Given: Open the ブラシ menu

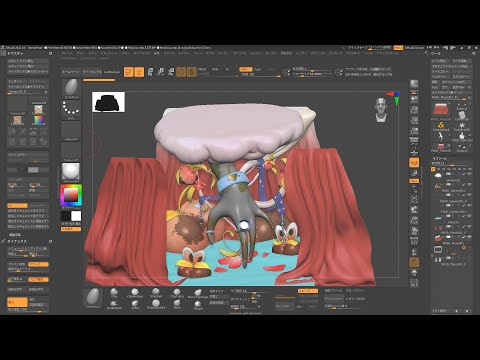Looking at the screenshot, I should [x=80, y=53].
